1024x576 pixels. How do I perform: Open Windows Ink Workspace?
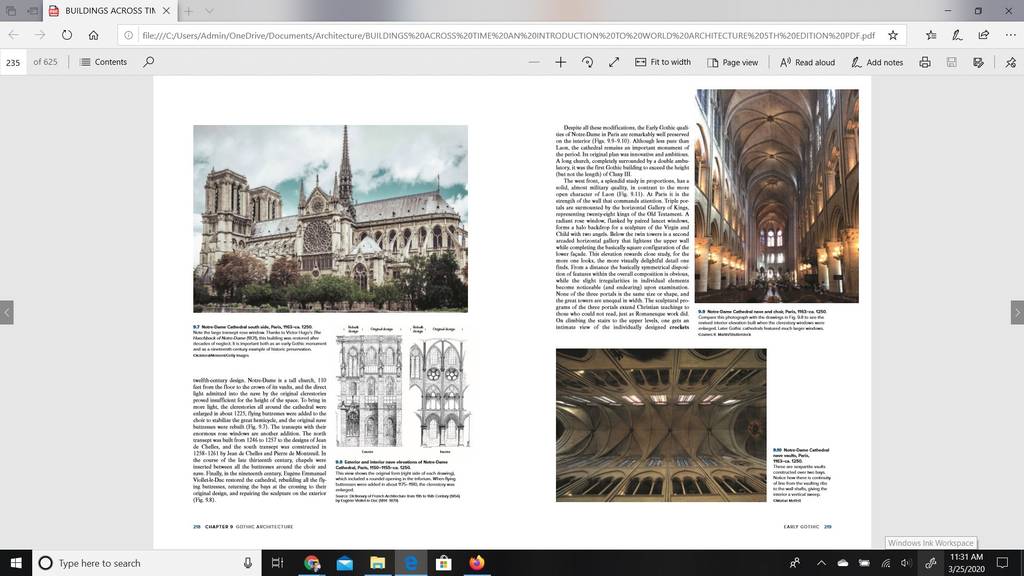(x=931, y=563)
